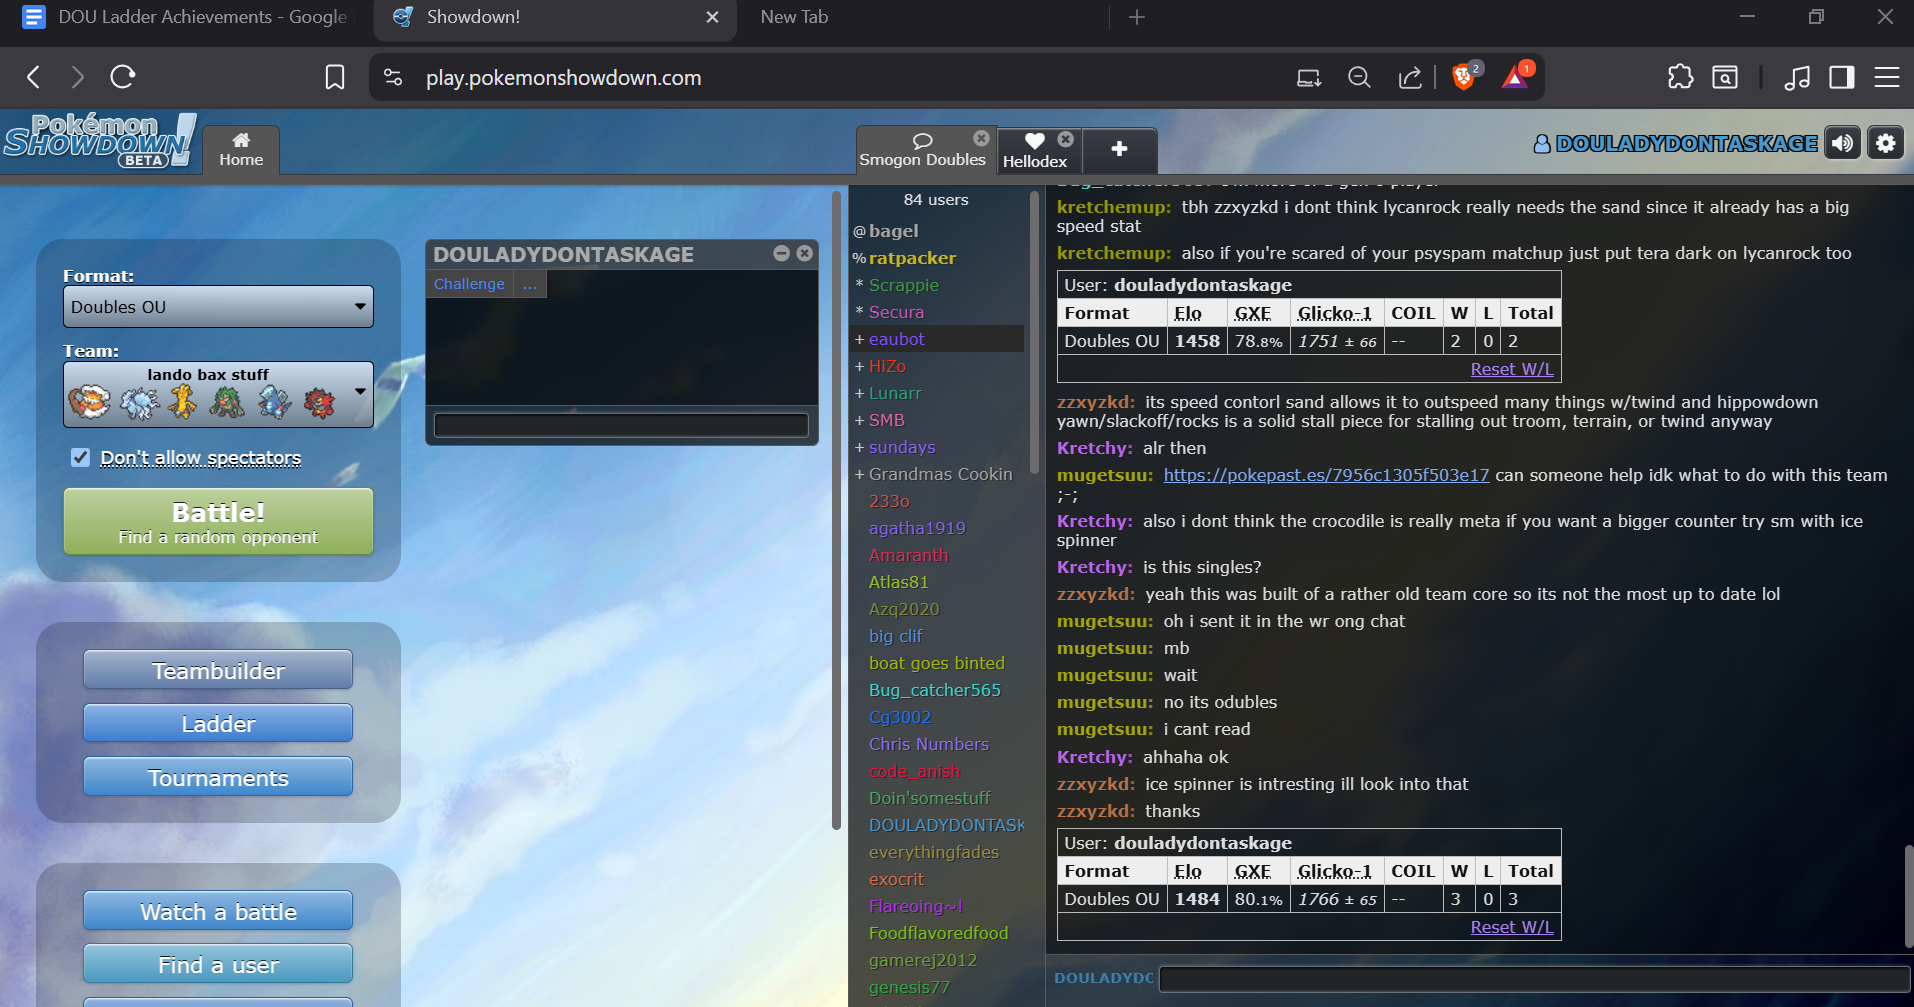This screenshot has width=1914, height=1007.
Task: Join another room with plus tab
Action: (x=1119, y=149)
